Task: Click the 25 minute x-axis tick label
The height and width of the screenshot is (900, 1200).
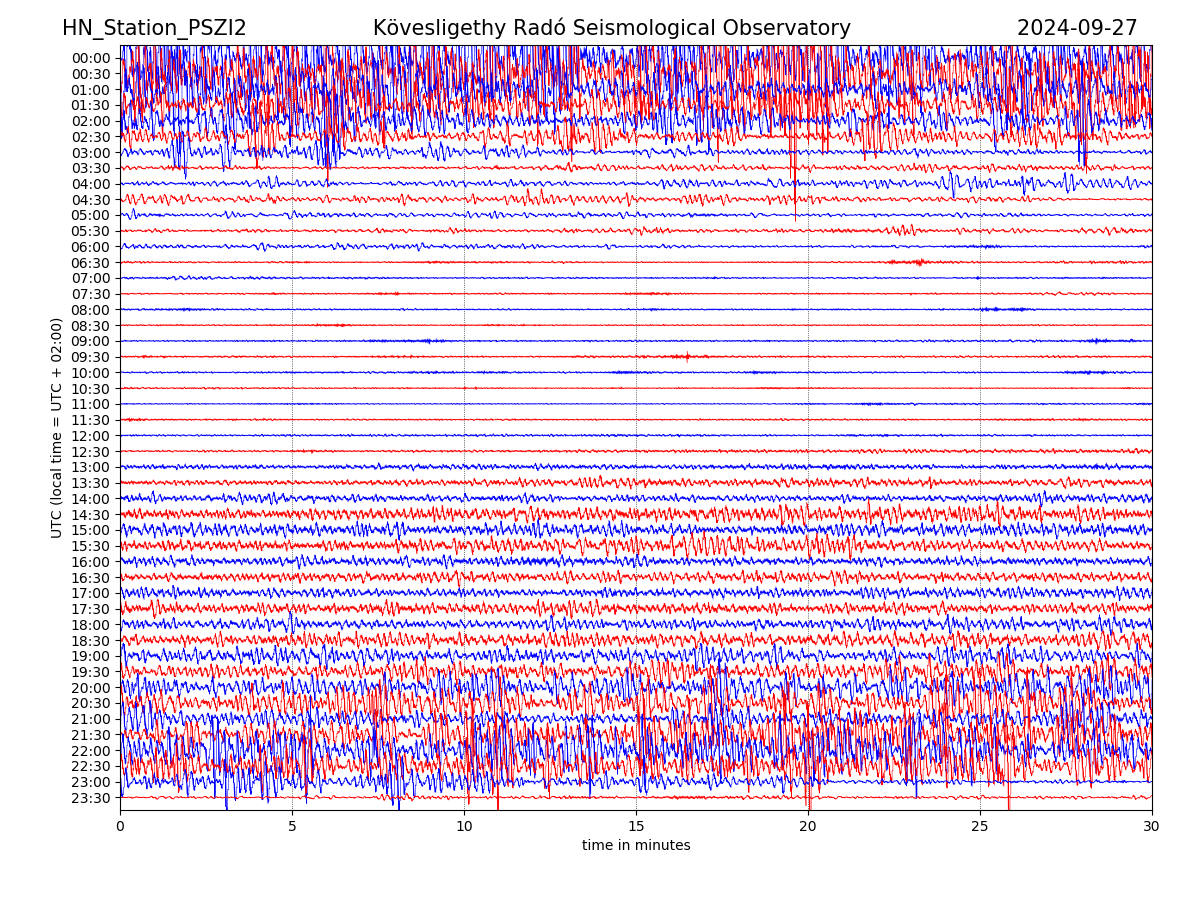Action: coord(980,827)
